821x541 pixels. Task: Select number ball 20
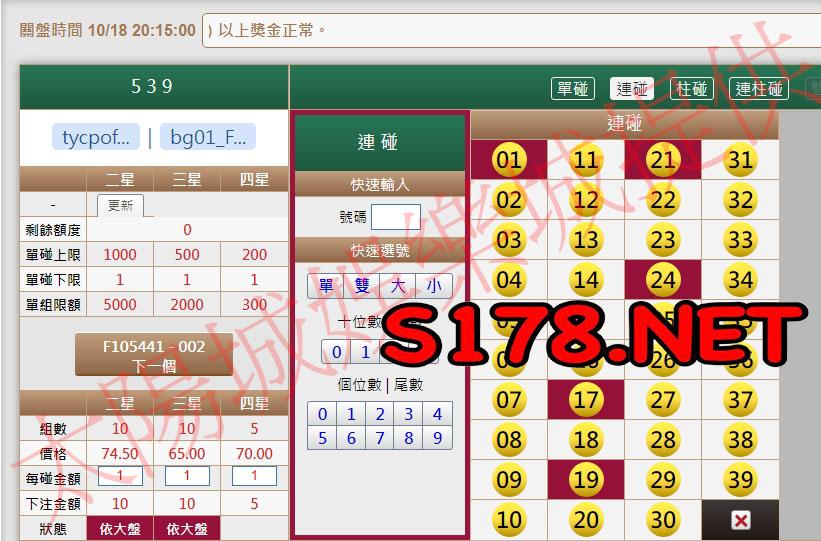(585, 520)
